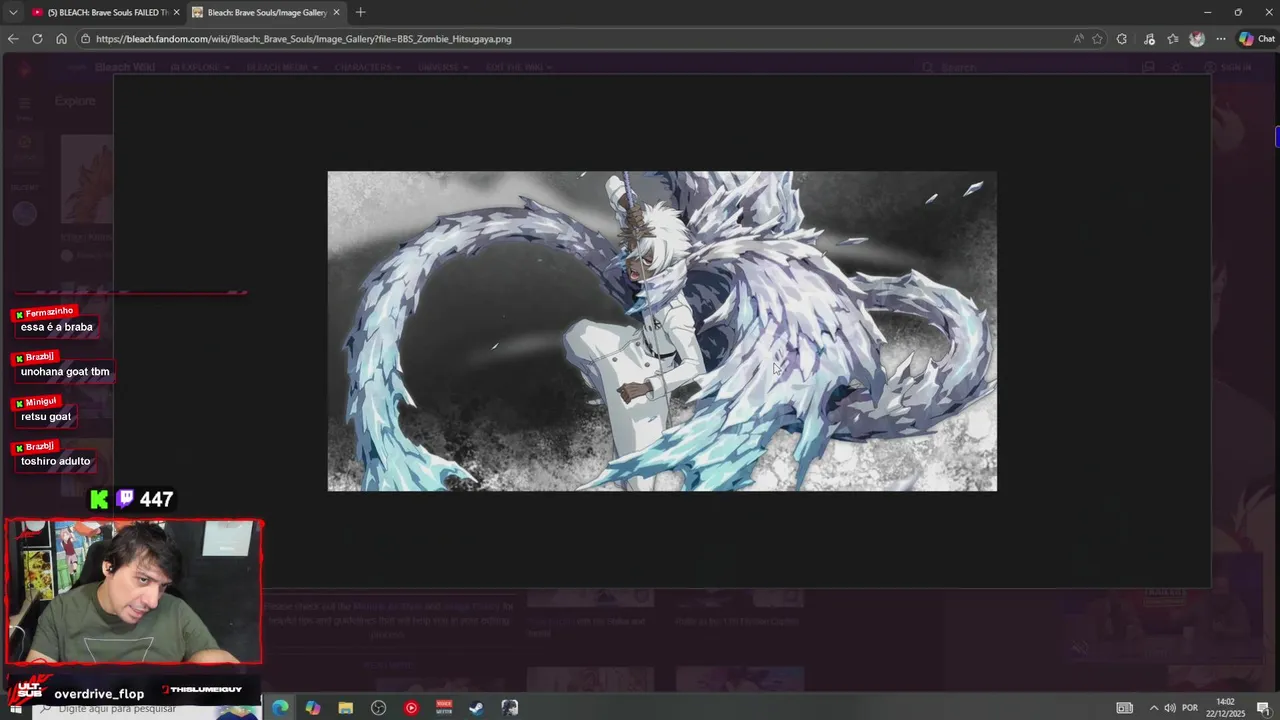Show hidden system tray icons chevron
Viewport: 1280px width, 720px height.
1153,708
